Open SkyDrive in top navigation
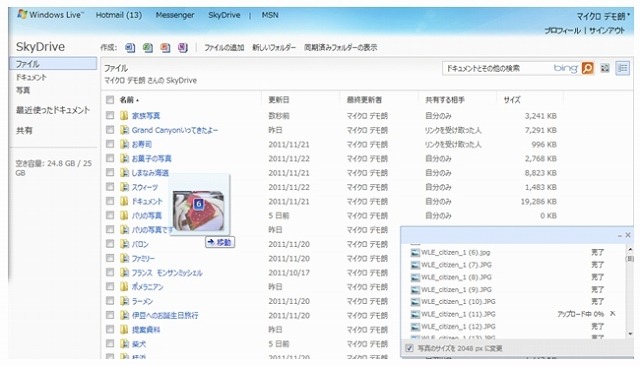 coord(224,15)
